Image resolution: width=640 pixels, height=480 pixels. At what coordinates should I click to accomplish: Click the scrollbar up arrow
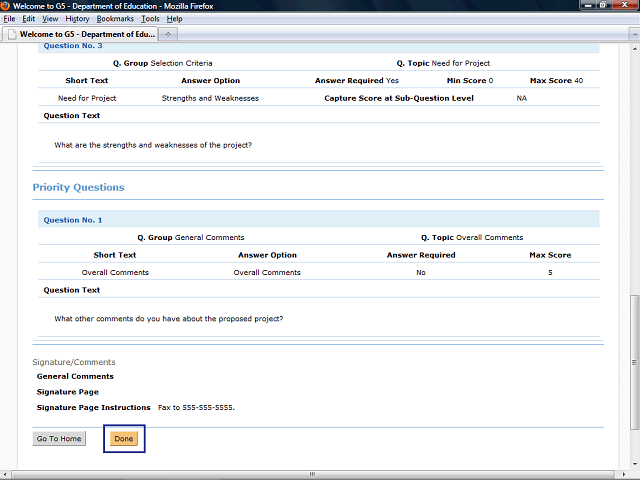[x=634, y=47]
